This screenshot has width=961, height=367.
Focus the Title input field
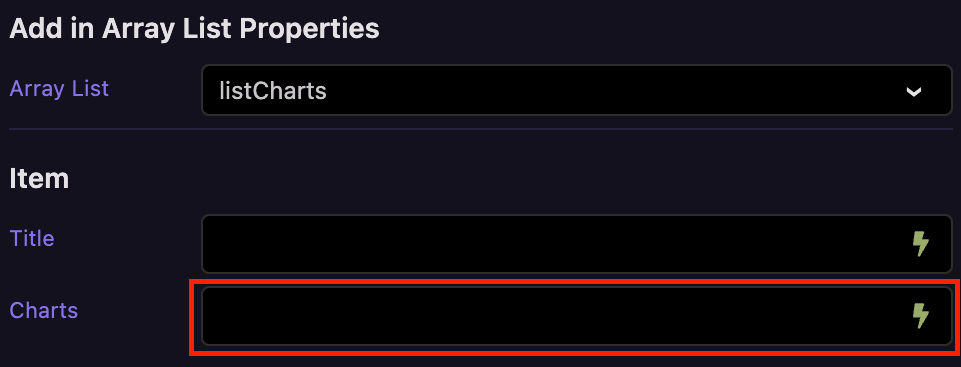577,244
